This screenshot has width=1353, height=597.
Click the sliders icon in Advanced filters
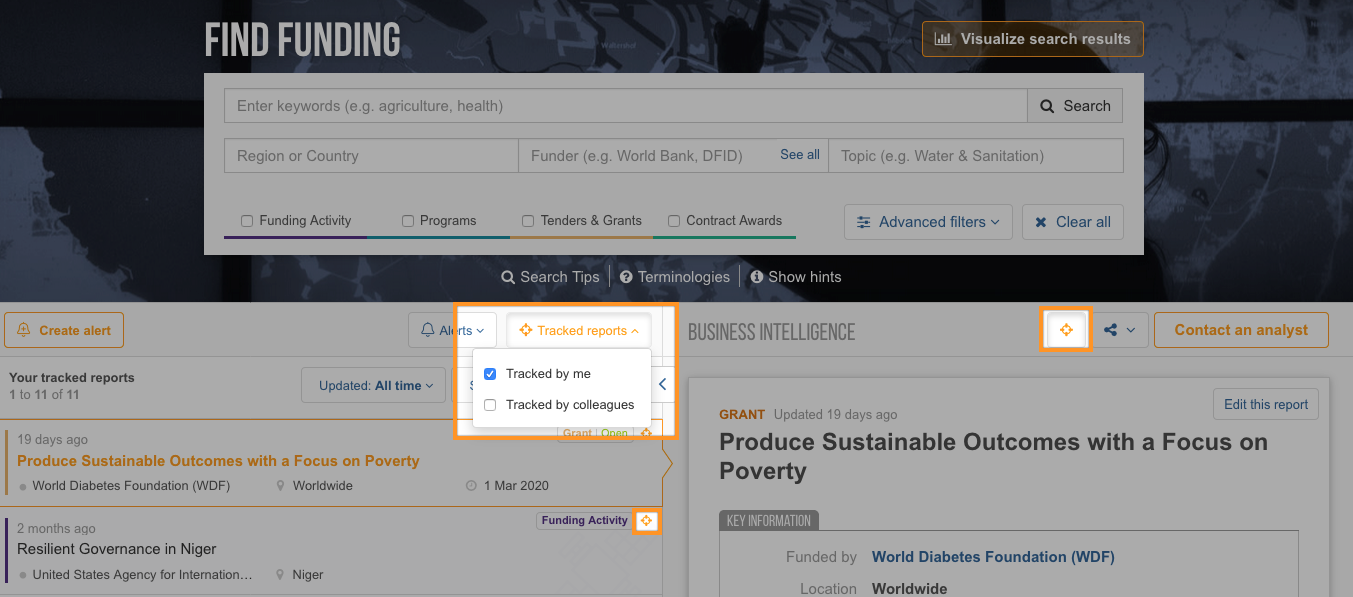coord(864,222)
